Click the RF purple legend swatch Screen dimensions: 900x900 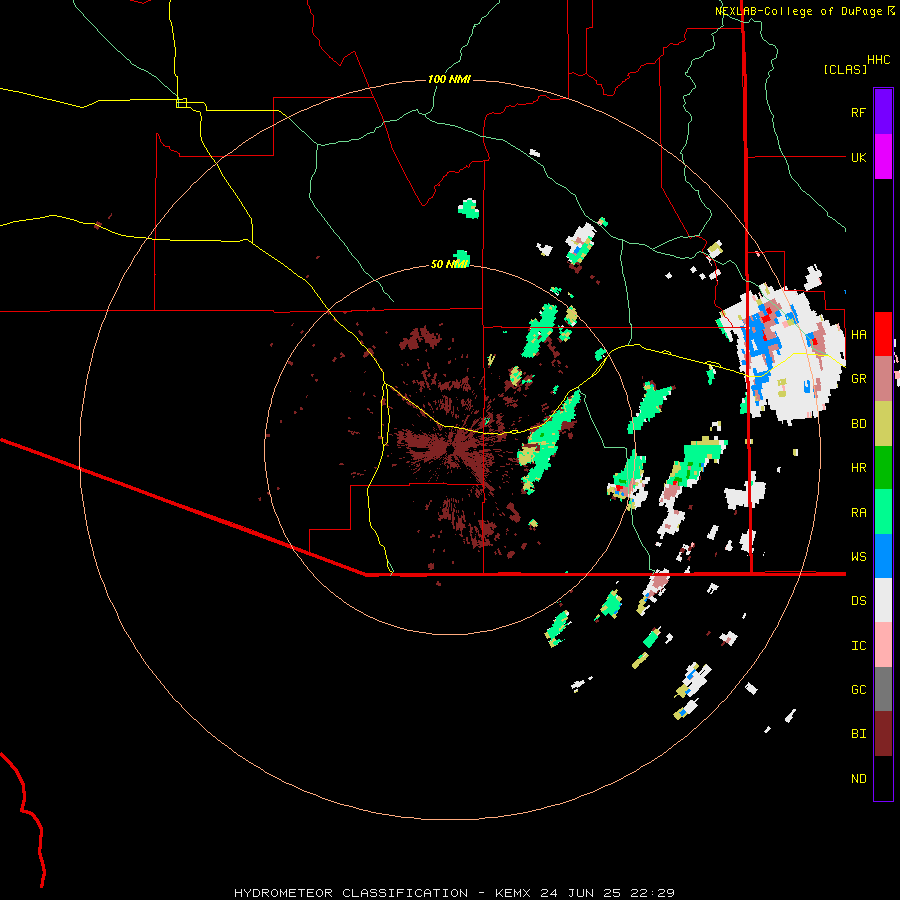pos(883,112)
